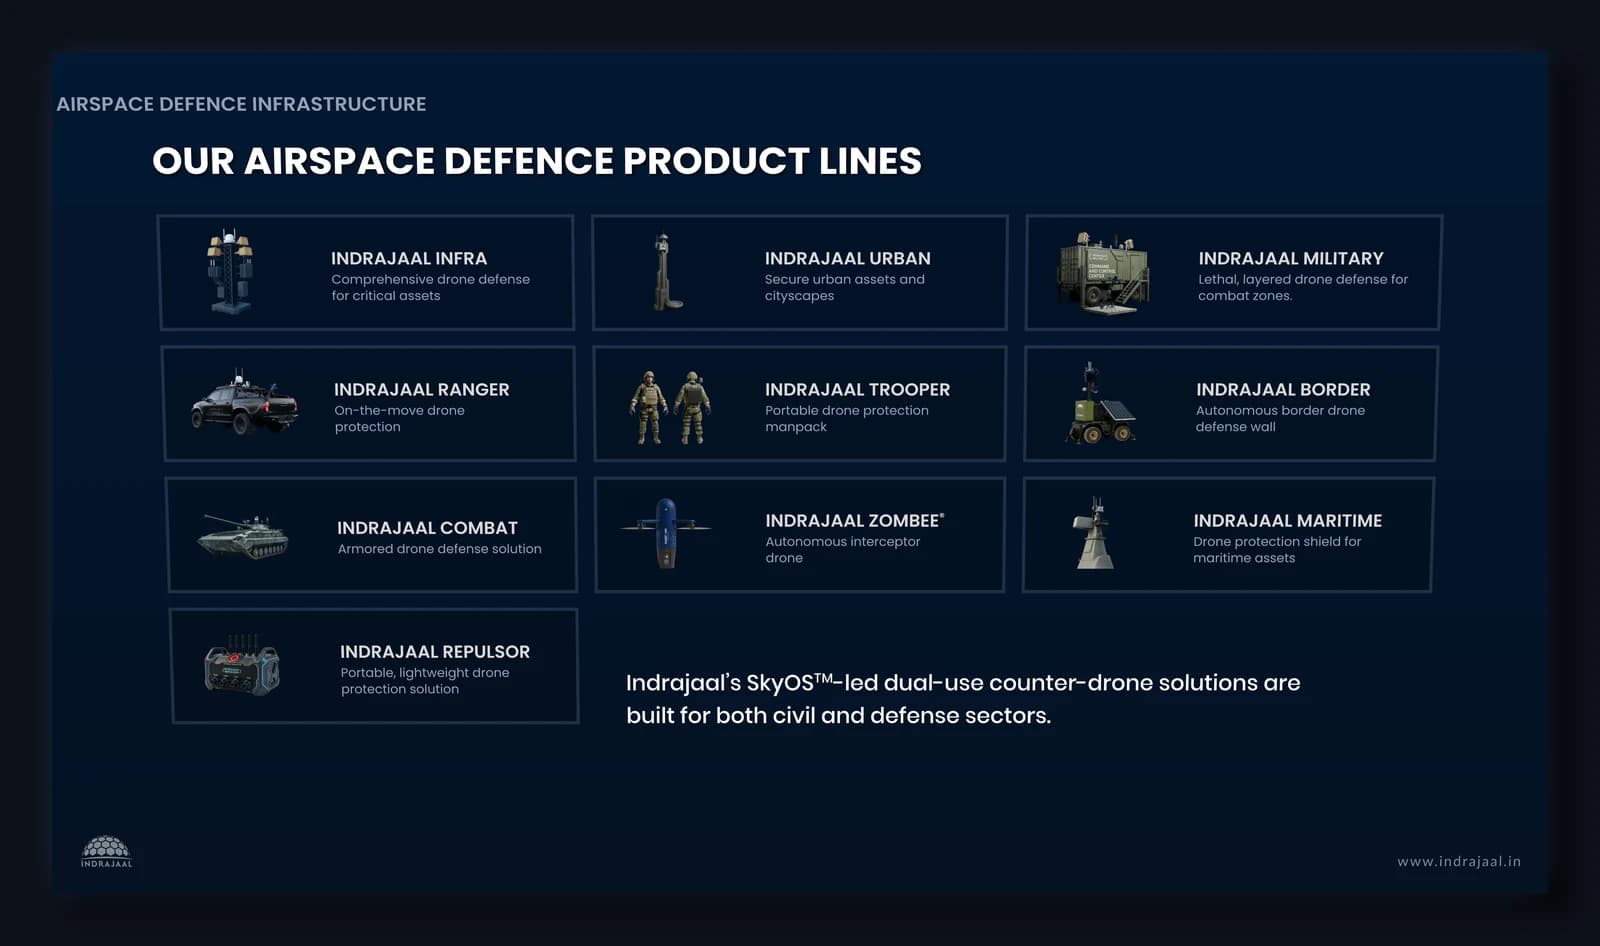
Task: Click the Indrajaal dome logo
Action: pos(106,852)
